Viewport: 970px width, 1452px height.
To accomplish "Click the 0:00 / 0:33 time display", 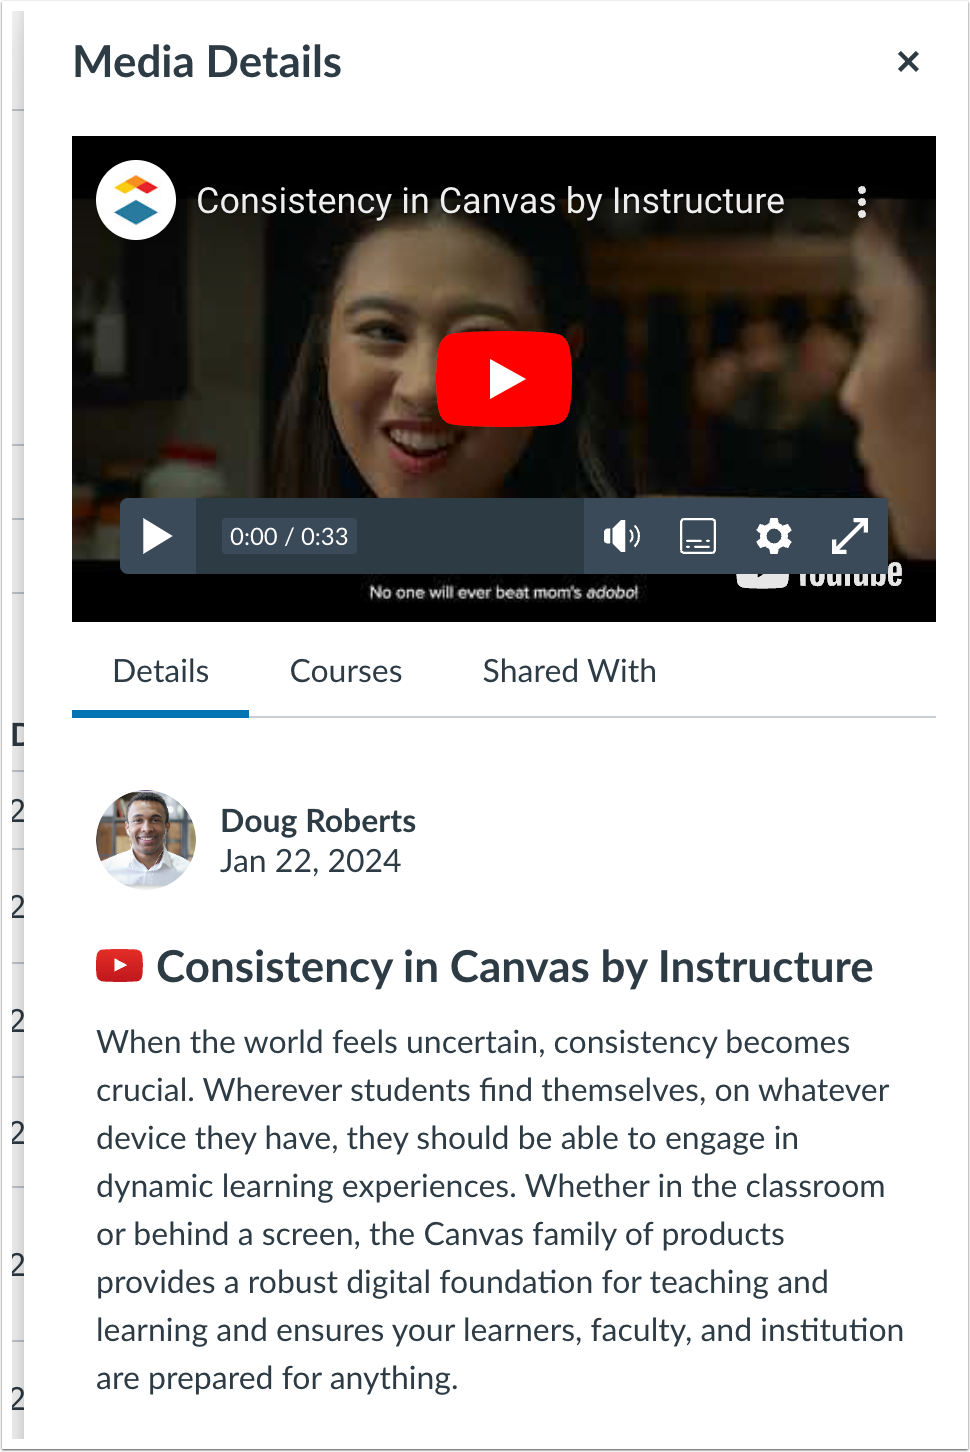I will [x=289, y=537].
